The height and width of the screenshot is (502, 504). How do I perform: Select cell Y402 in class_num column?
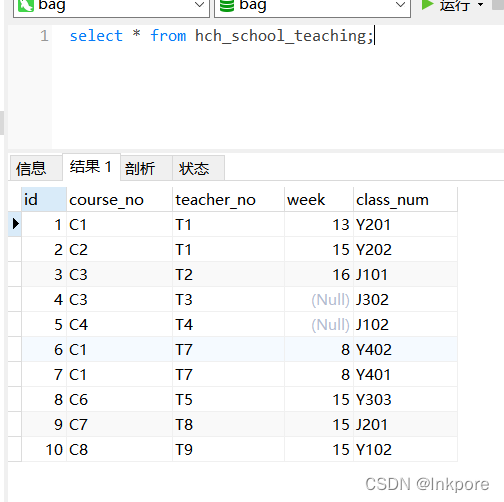tap(405, 349)
